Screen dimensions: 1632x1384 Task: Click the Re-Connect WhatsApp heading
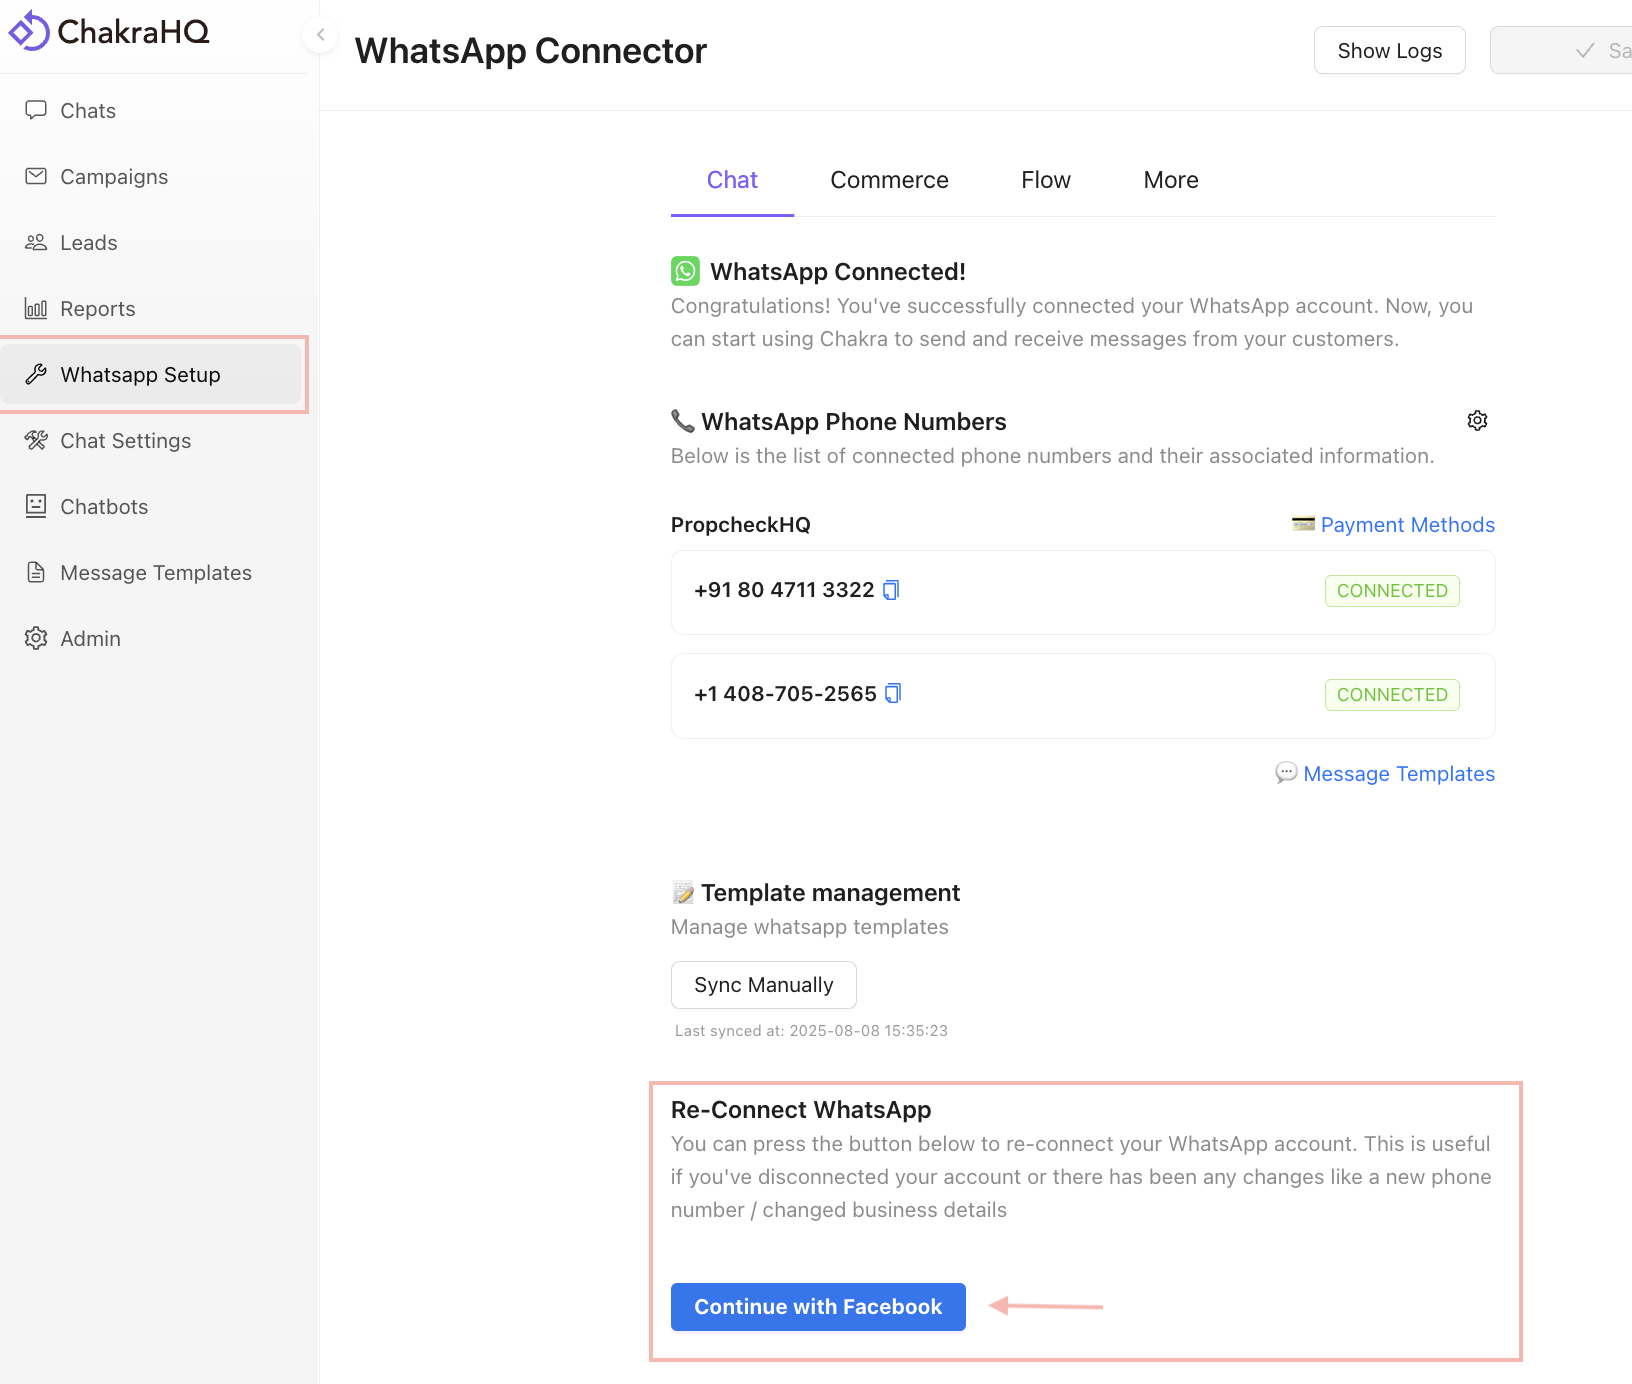(801, 1109)
